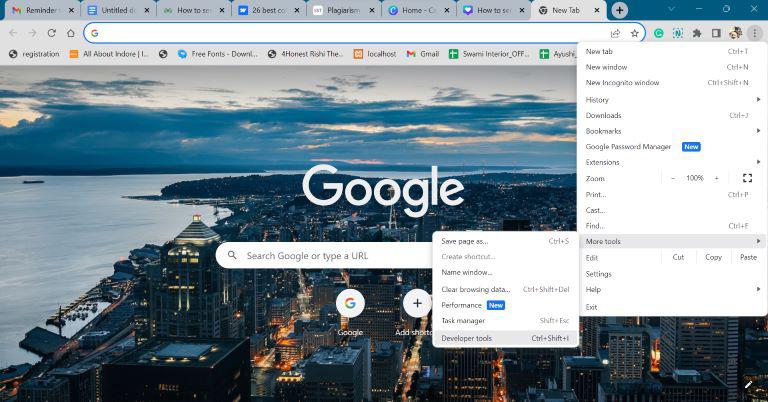Select New window from the menu

672,67
